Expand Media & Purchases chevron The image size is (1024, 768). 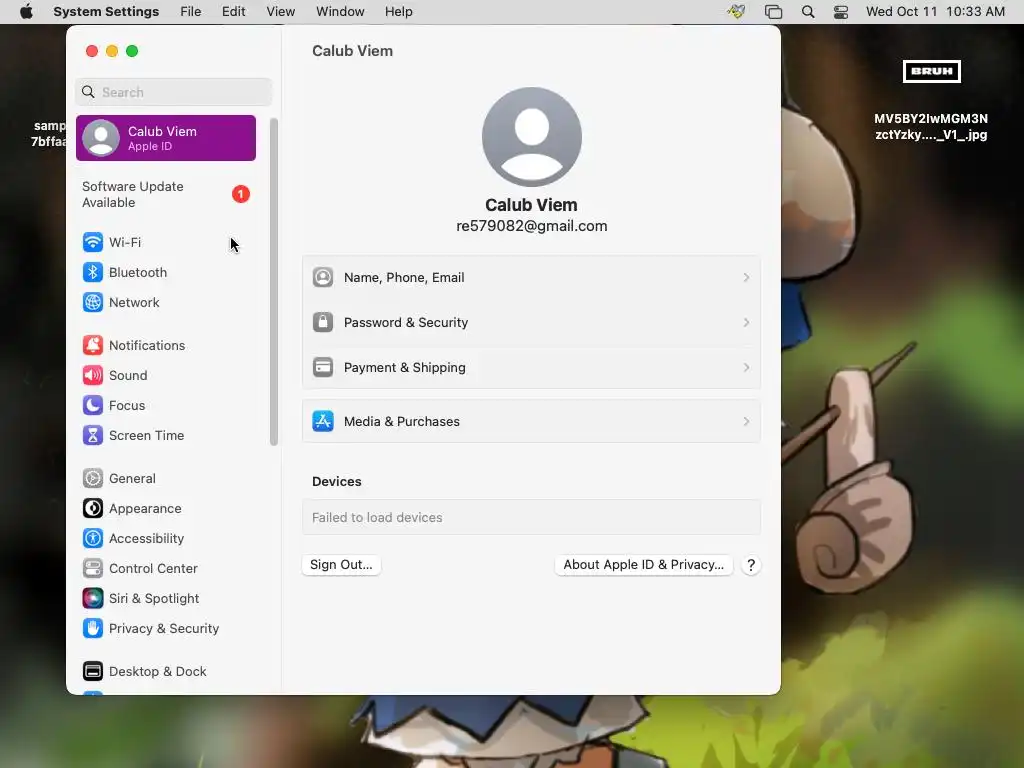coord(746,422)
